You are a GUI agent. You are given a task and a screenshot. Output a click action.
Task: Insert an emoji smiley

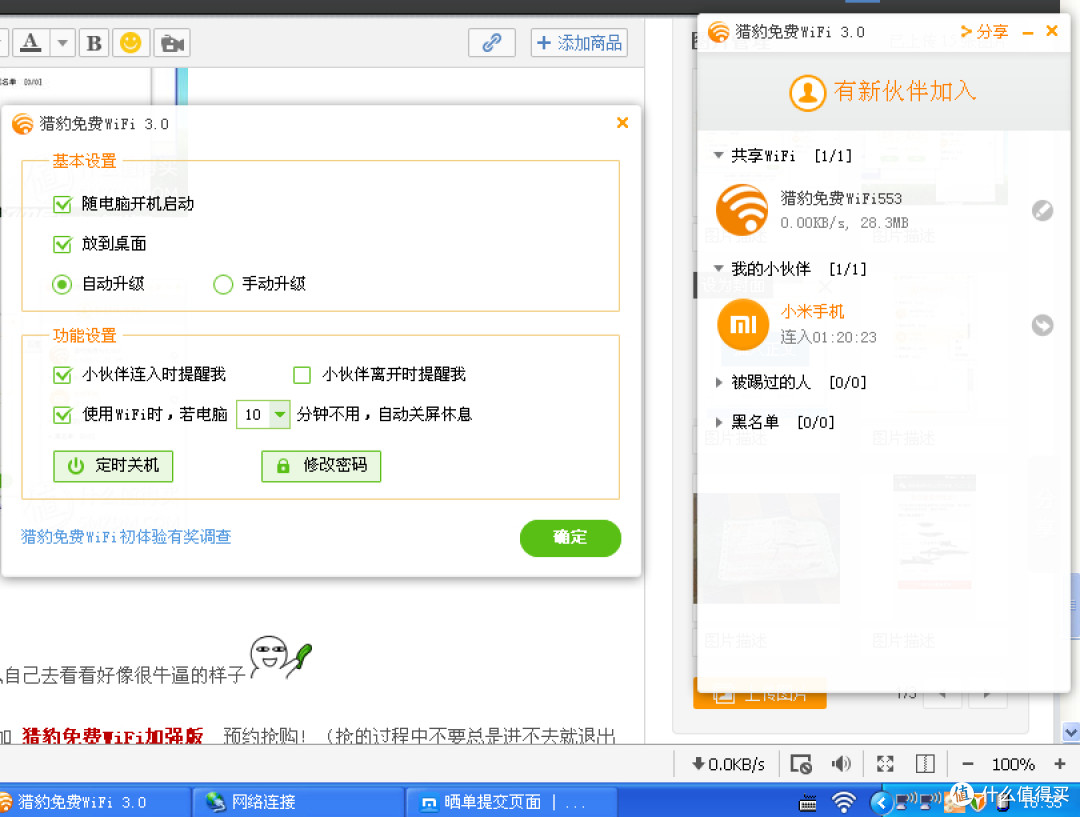tap(131, 43)
